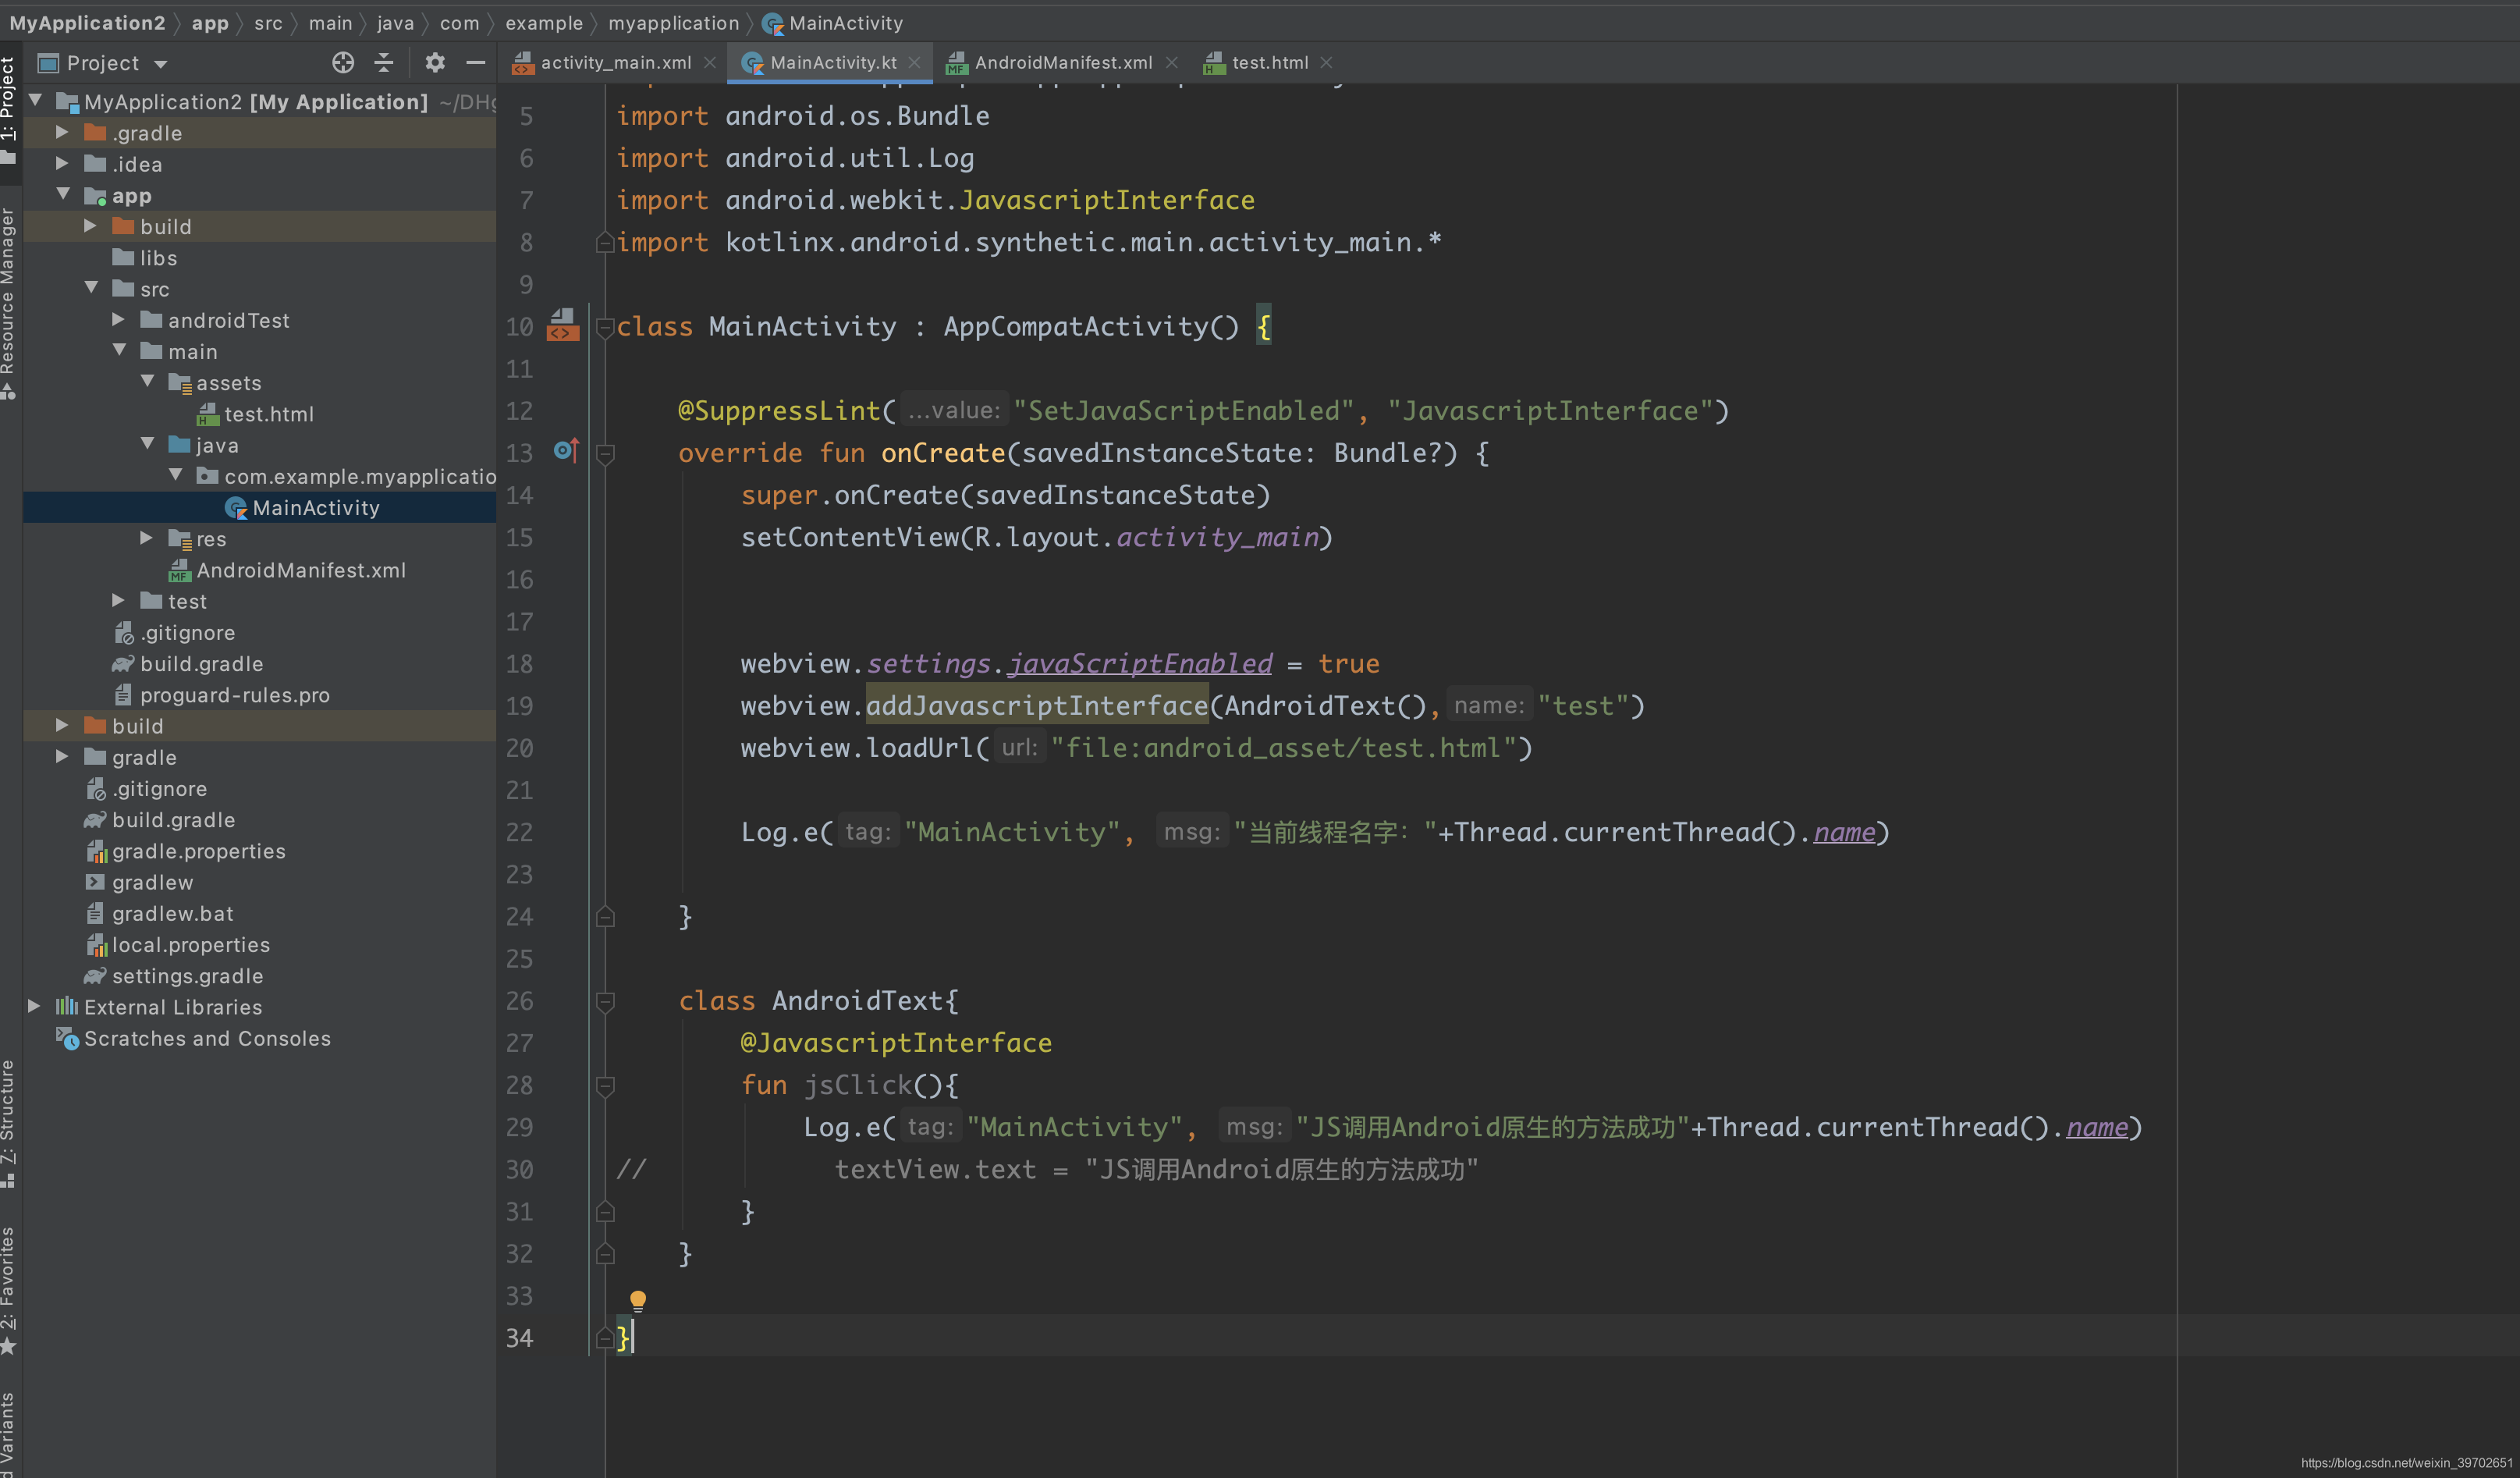Expand the .gradle folder
Image resolution: width=2520 pixels, height=1478 pixels.
point(62,133)
